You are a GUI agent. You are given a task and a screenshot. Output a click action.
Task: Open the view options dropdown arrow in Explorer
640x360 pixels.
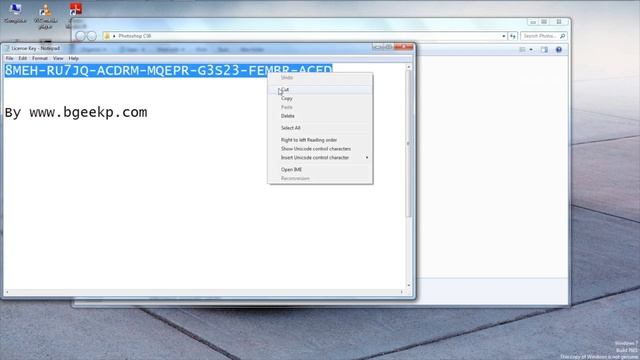pos(531,49)
